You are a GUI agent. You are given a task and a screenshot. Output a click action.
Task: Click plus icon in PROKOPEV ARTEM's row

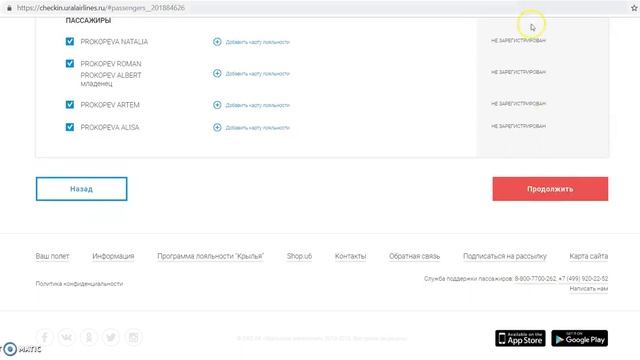pos(217,105)
